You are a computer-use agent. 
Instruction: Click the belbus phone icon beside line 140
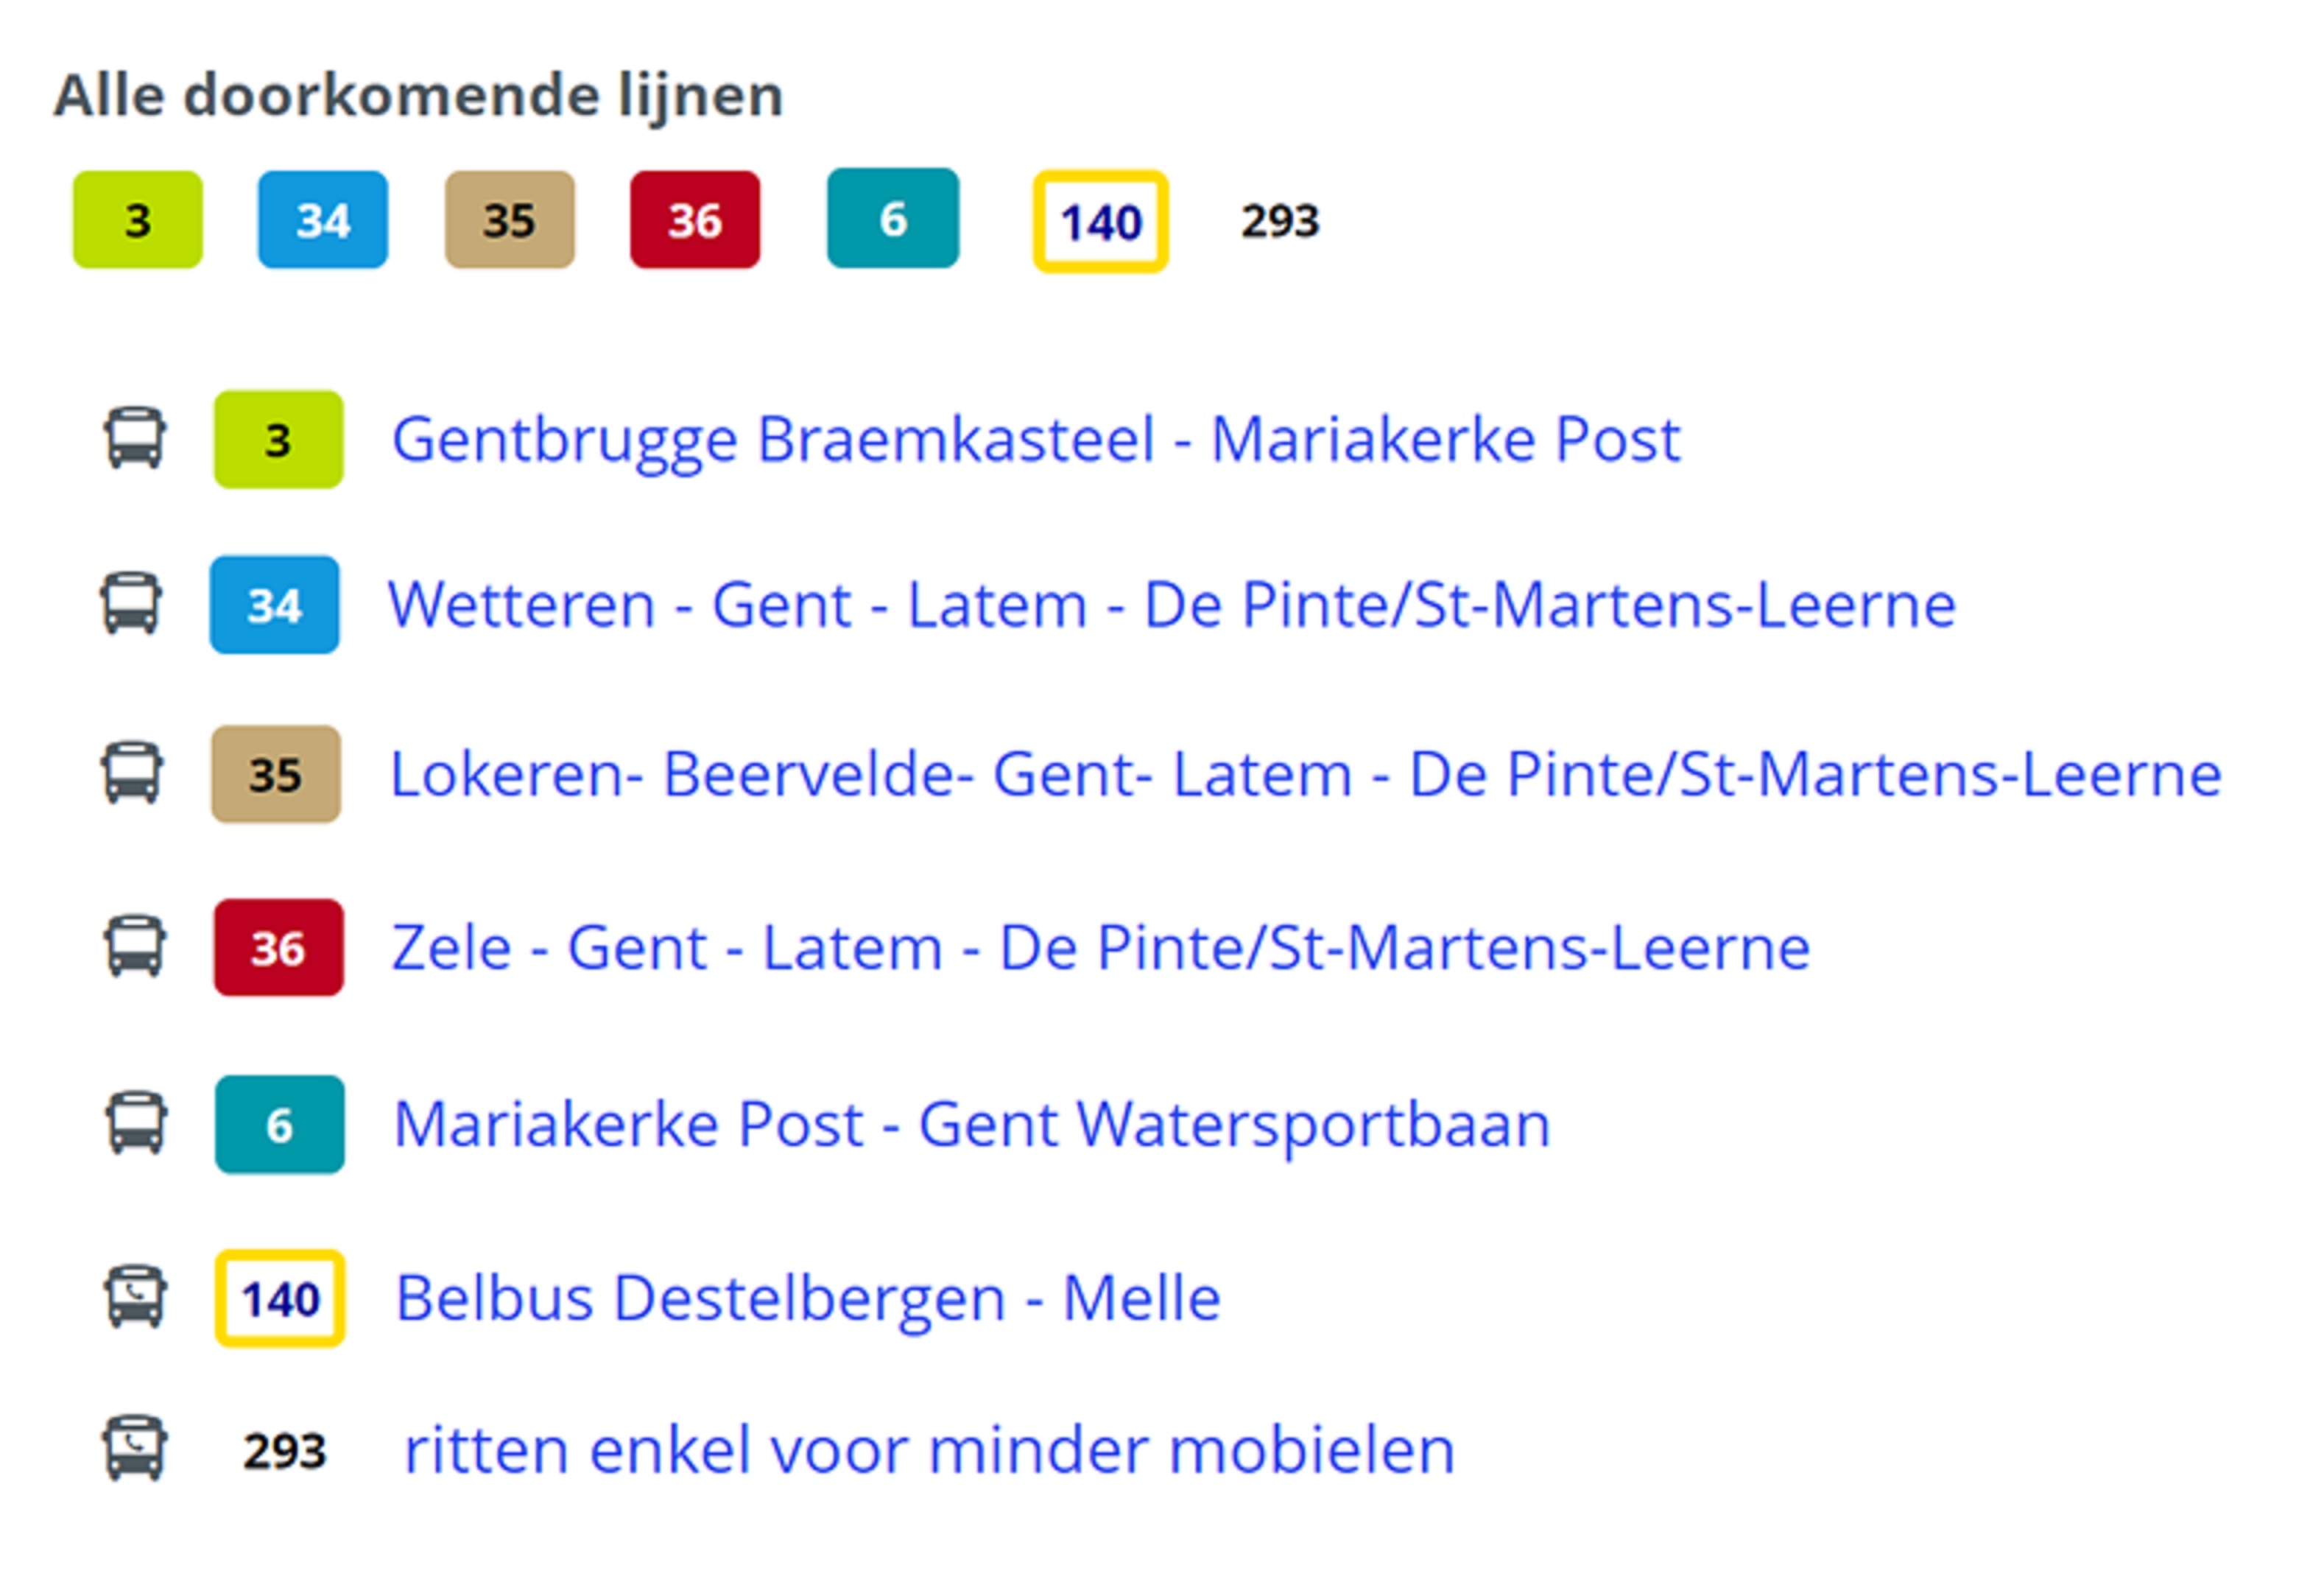tap(135, 1297)
